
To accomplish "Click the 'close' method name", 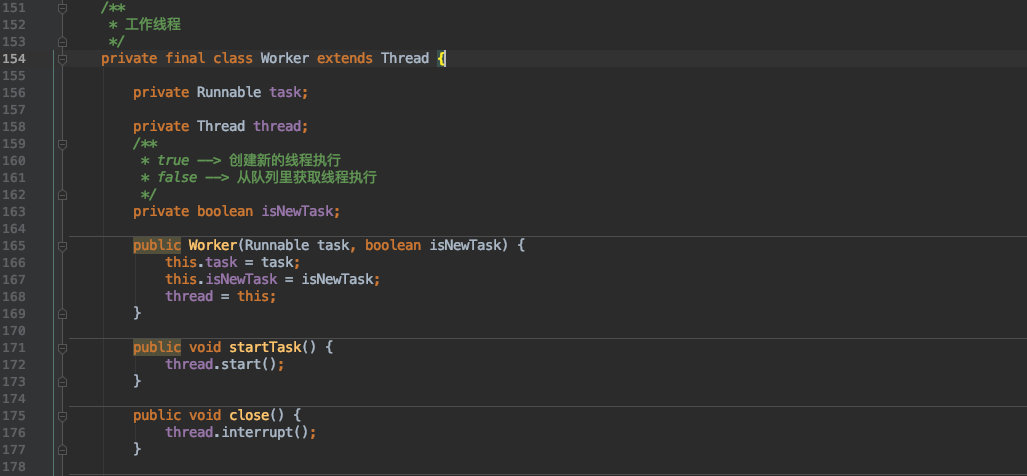I will (249, 415).
